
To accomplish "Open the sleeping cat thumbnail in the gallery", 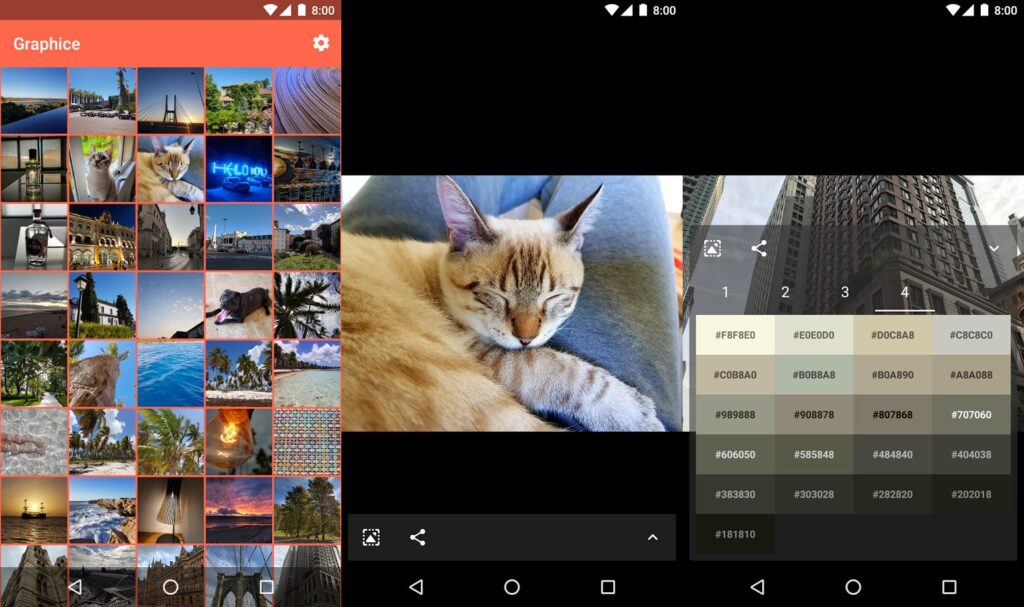I will coord(170,169).
